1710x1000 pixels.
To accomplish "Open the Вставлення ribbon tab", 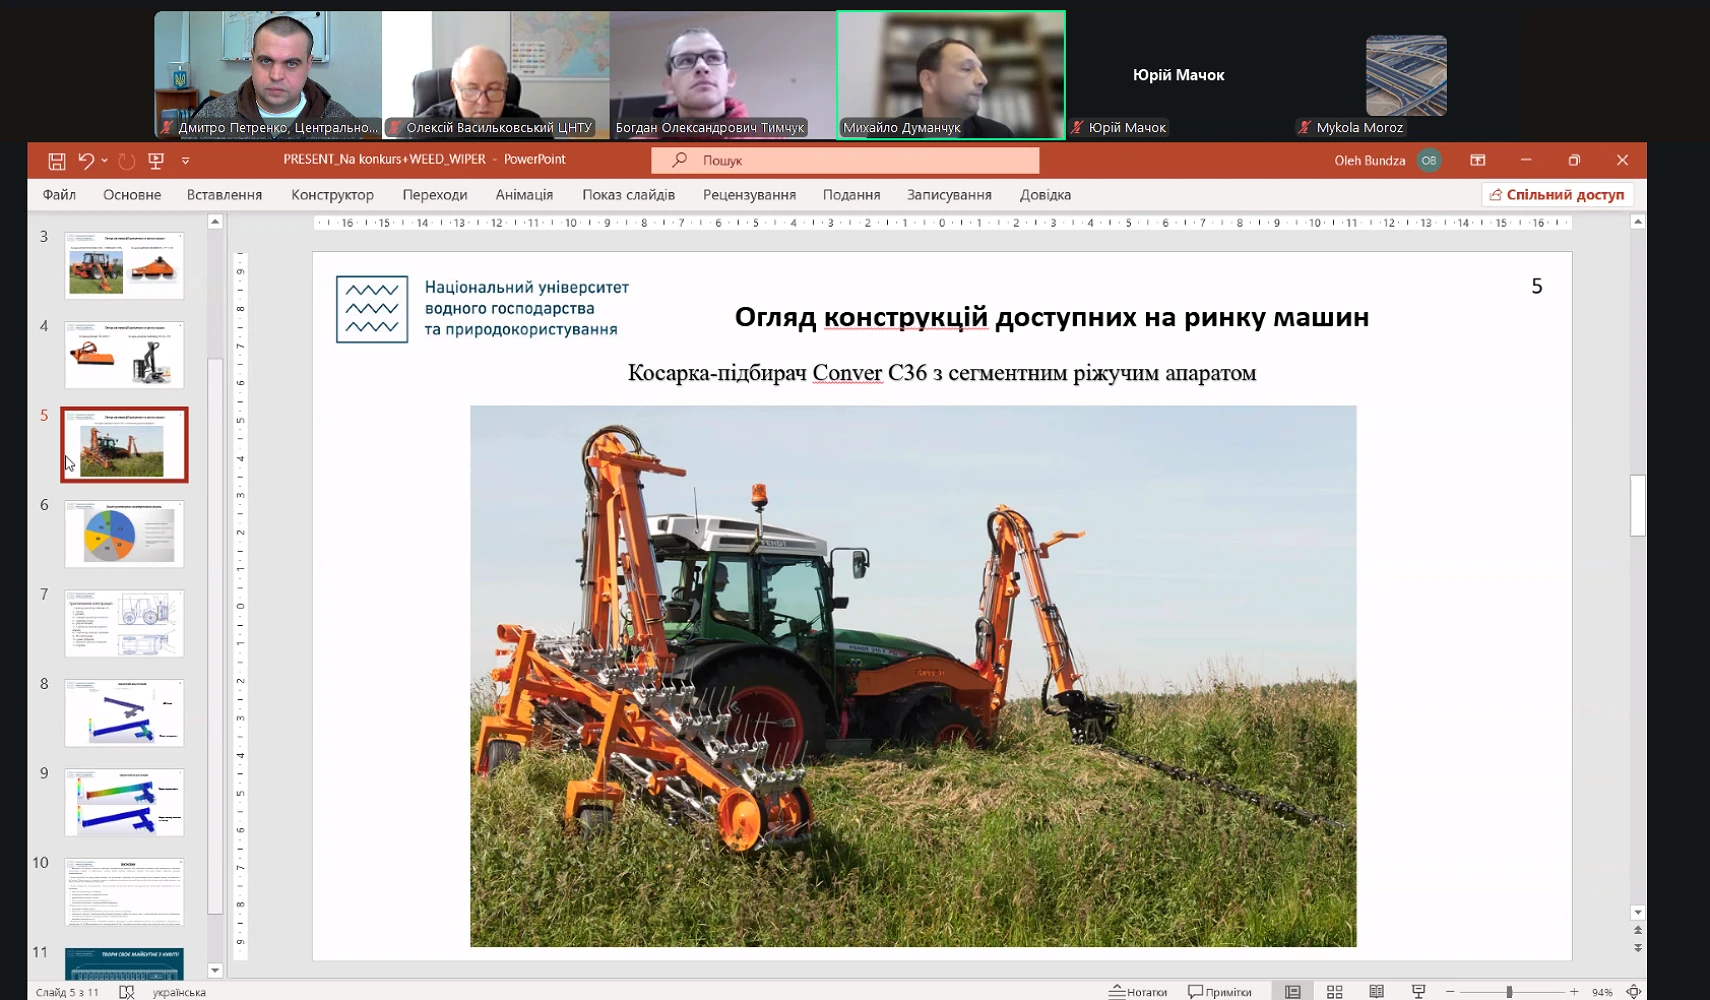I will pyautogui.click(x=224, y=195).
